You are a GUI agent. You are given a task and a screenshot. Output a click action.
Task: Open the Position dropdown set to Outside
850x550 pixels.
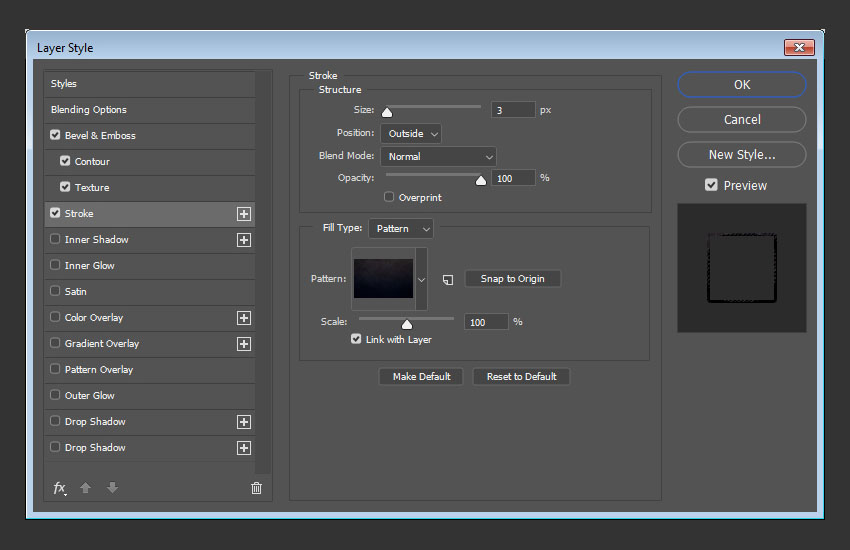(x=410, y=133)
